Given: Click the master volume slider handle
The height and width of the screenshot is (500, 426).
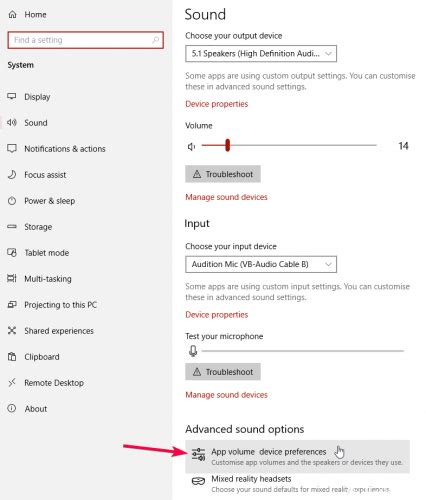Looking at the screenshot, I should point(227,145).
